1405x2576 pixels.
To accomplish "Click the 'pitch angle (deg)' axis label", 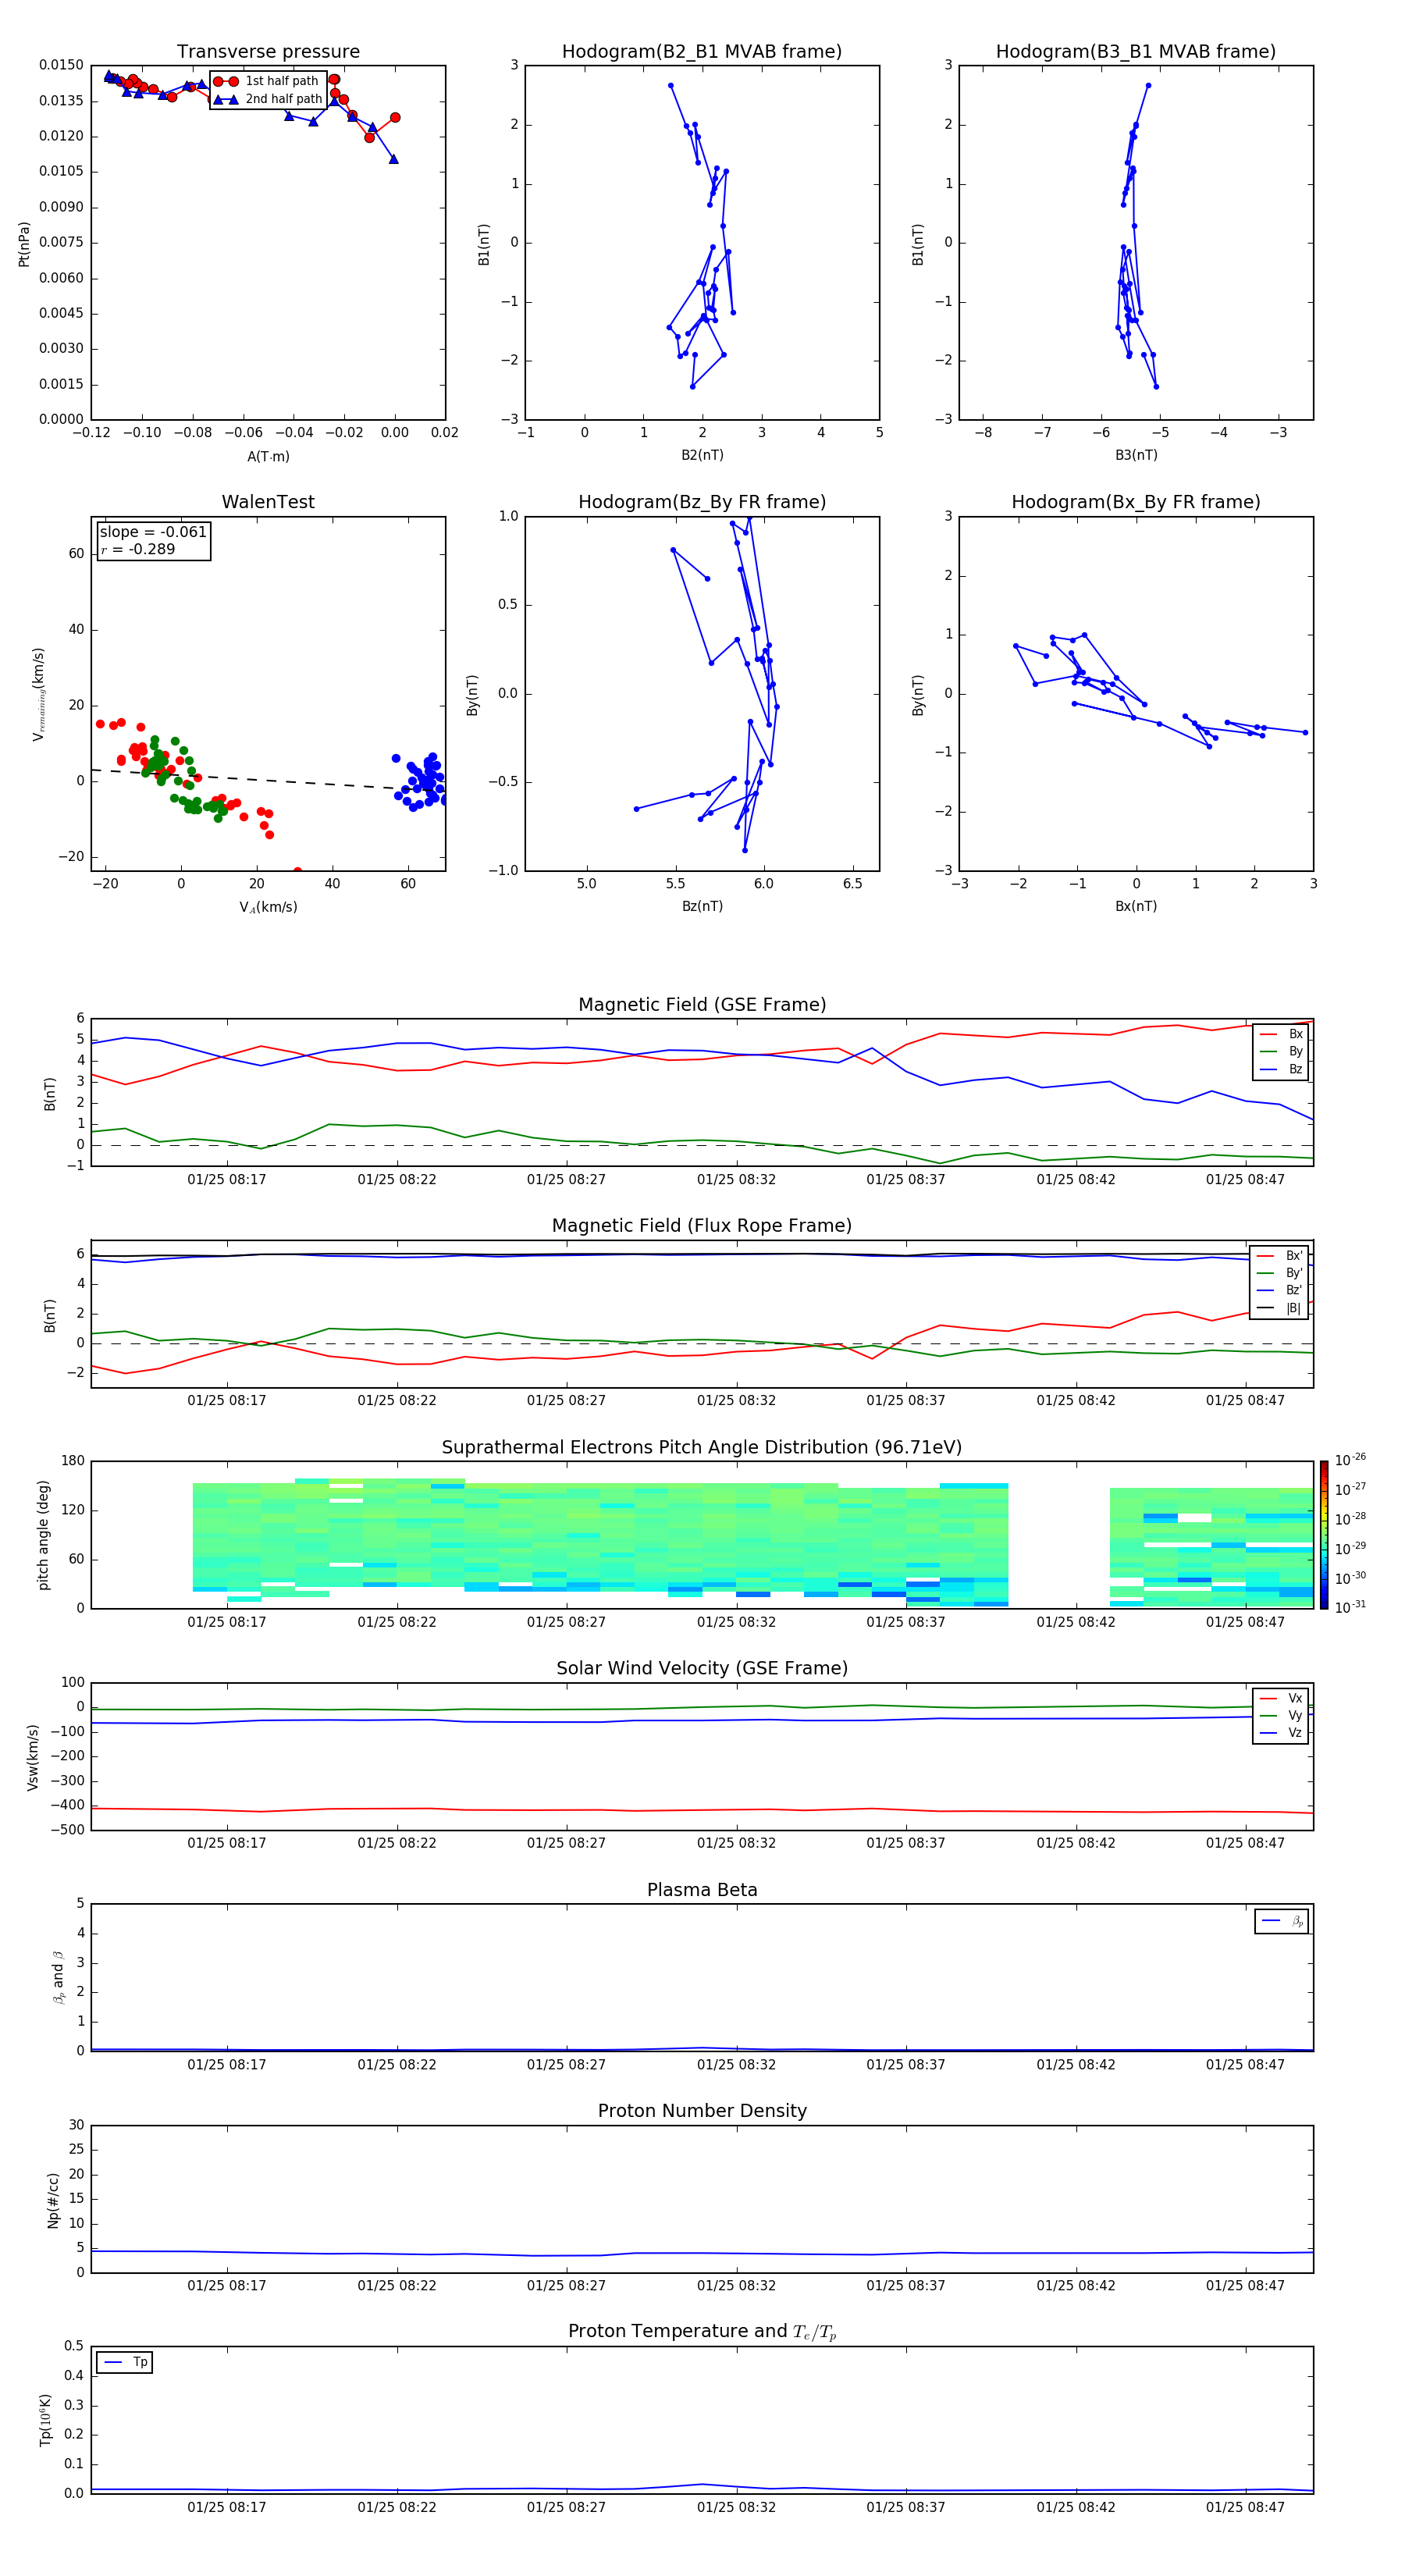I will click(x=43, y=1535).
